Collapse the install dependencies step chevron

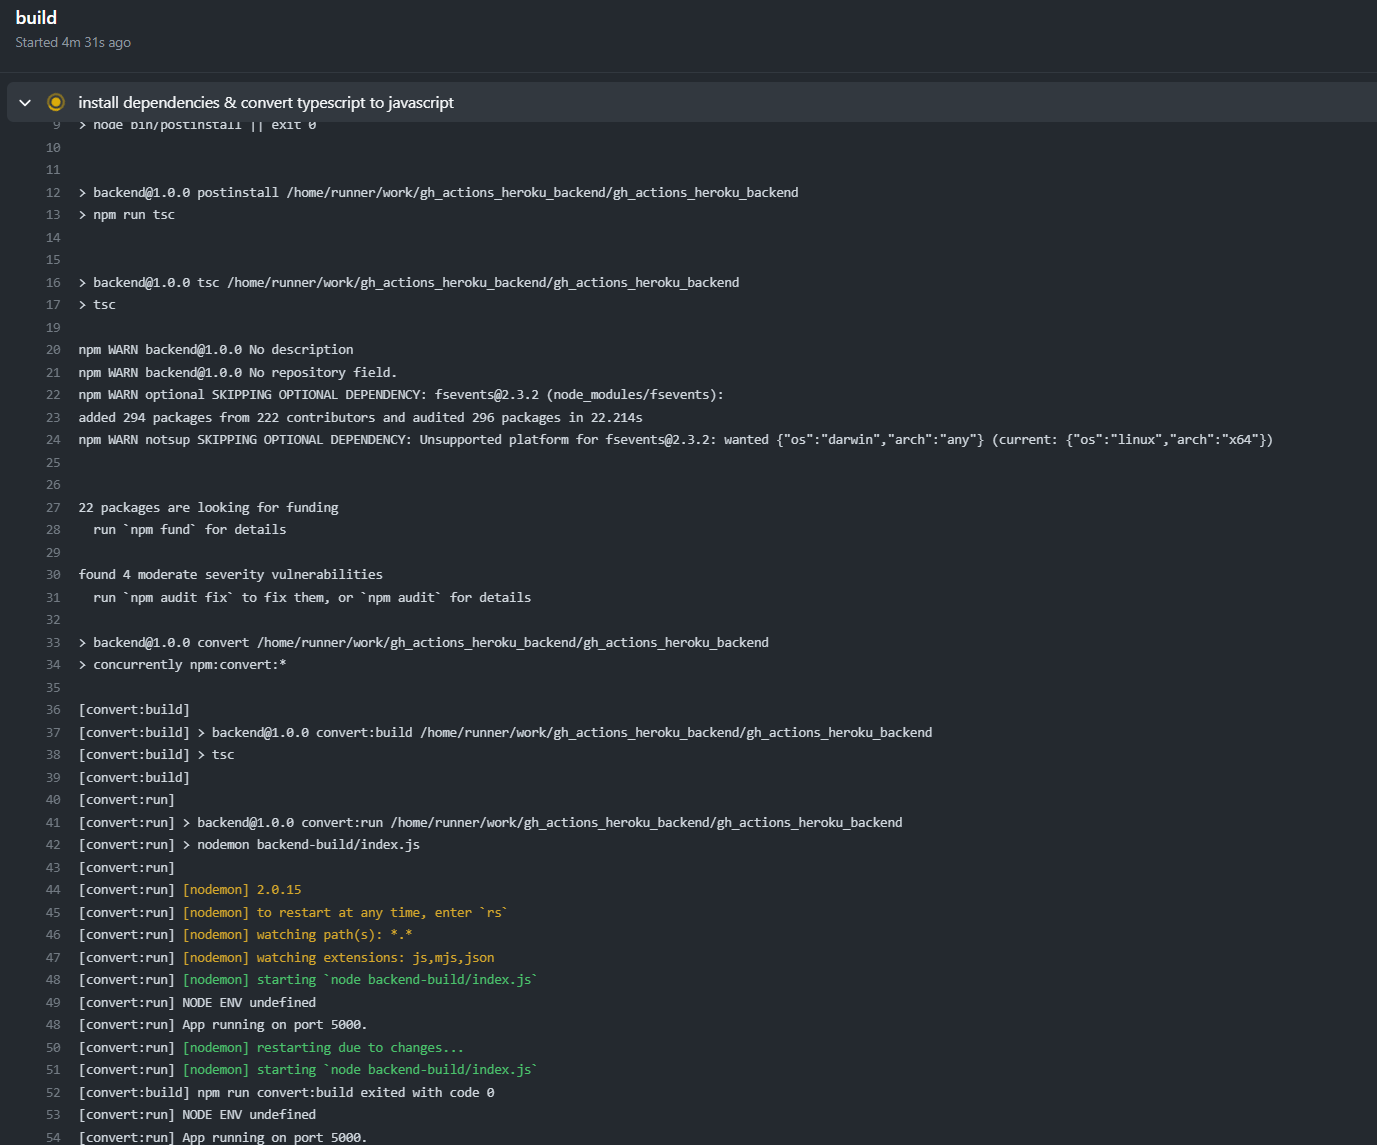(x=25, y=102)
